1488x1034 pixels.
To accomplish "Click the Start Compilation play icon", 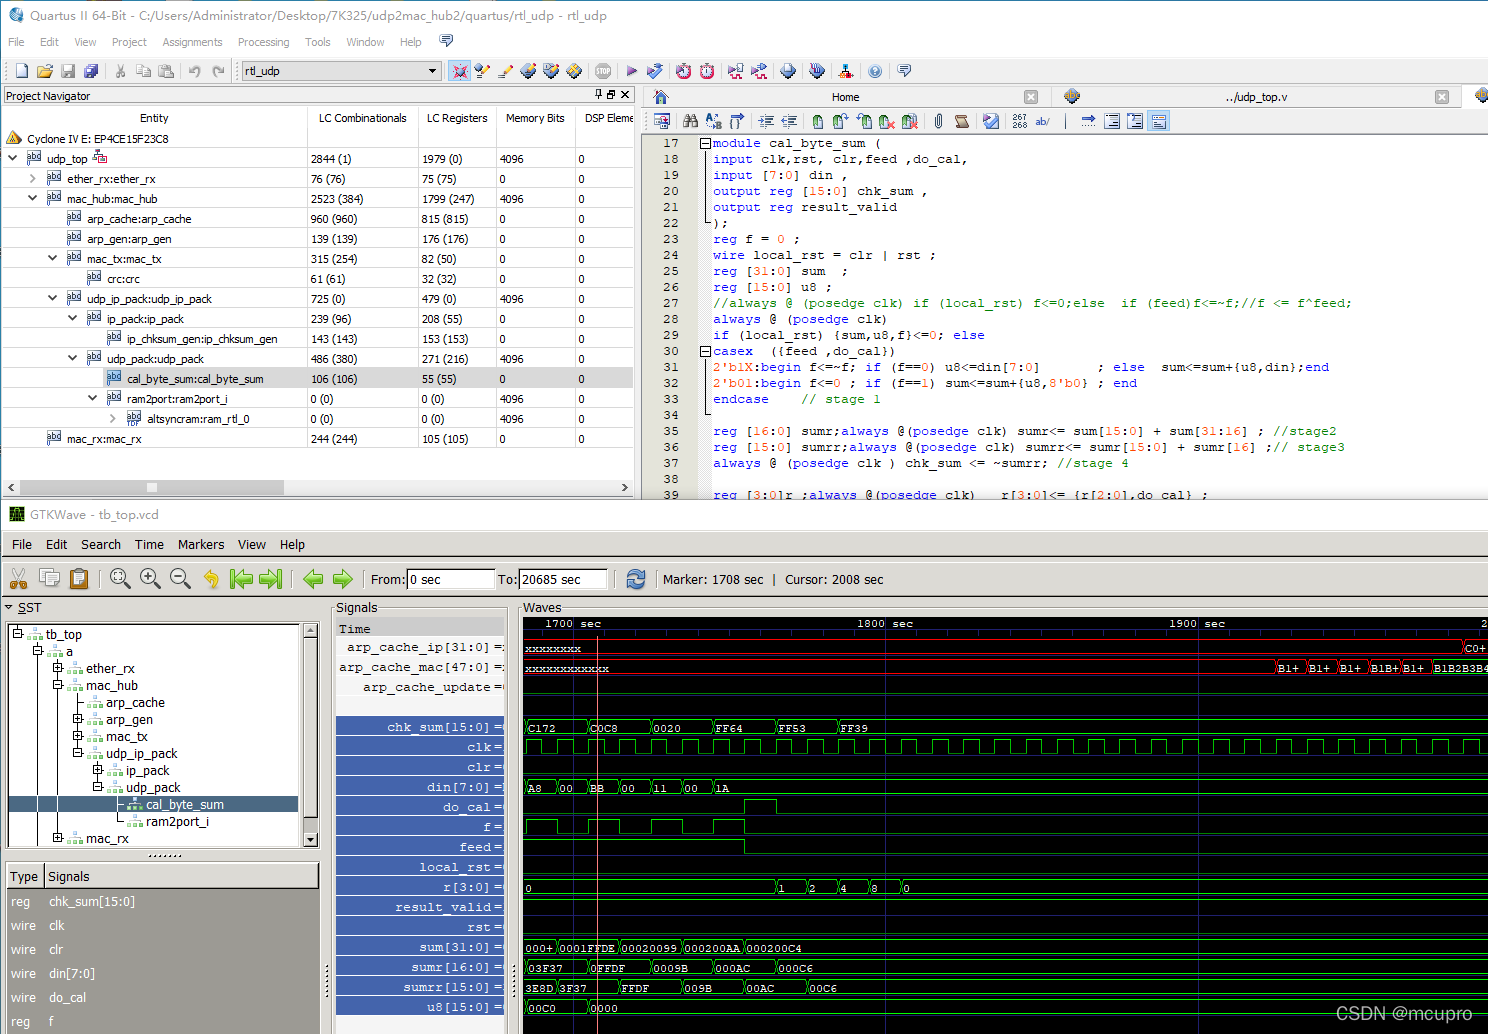I will [631, 71].
